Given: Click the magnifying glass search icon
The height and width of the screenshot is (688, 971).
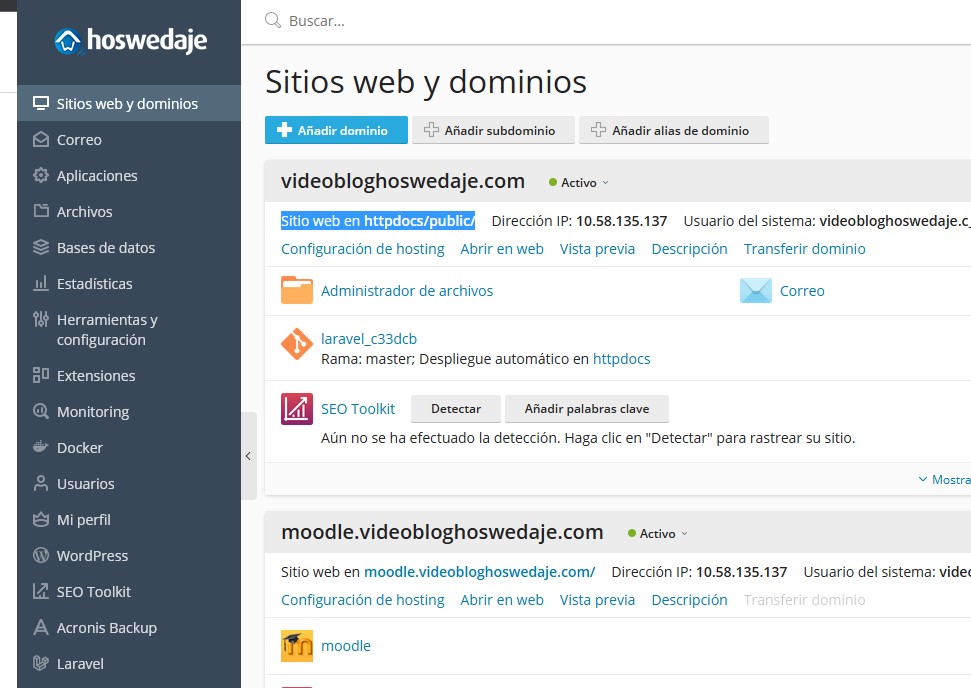Looking at the screenshot, I should (x=273, y=20).
